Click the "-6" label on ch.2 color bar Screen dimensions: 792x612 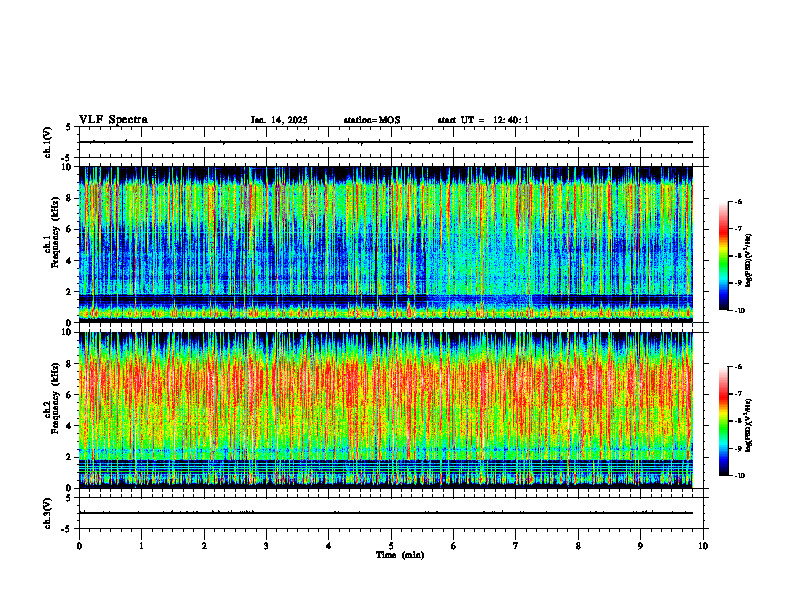pyautogui.click(x=738, y=367)
